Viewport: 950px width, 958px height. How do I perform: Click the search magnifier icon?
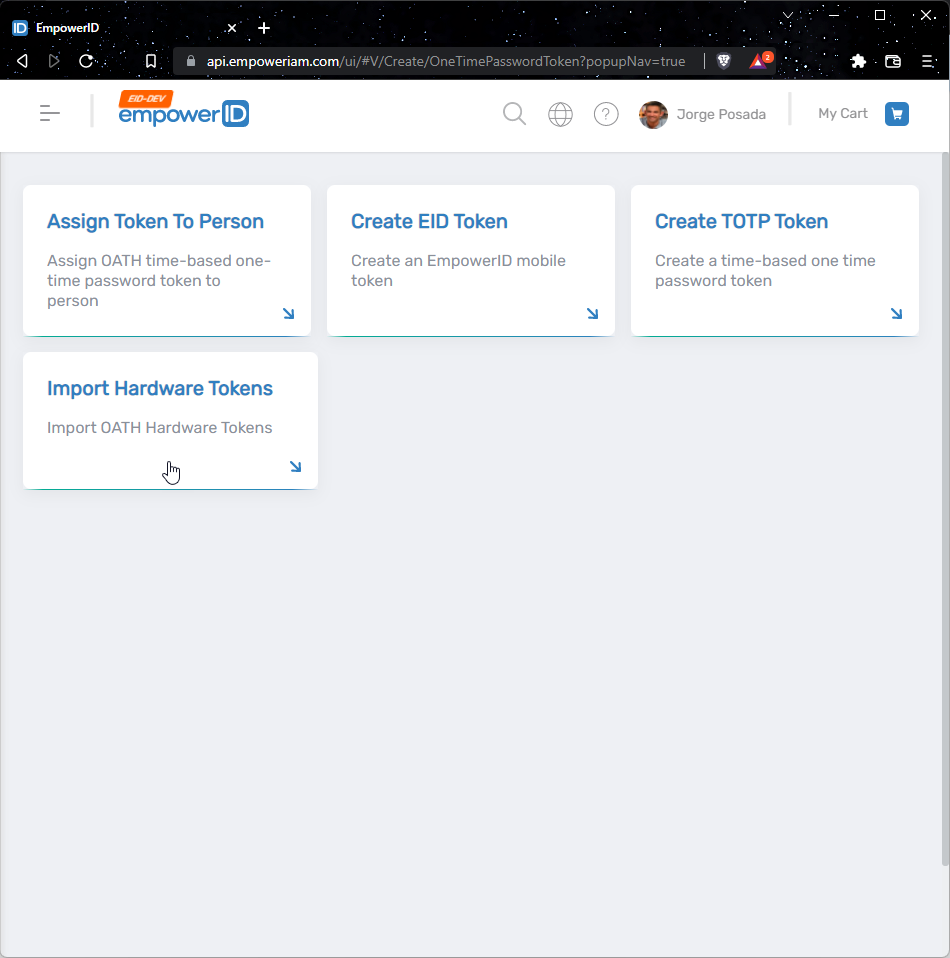coord(514,114)
